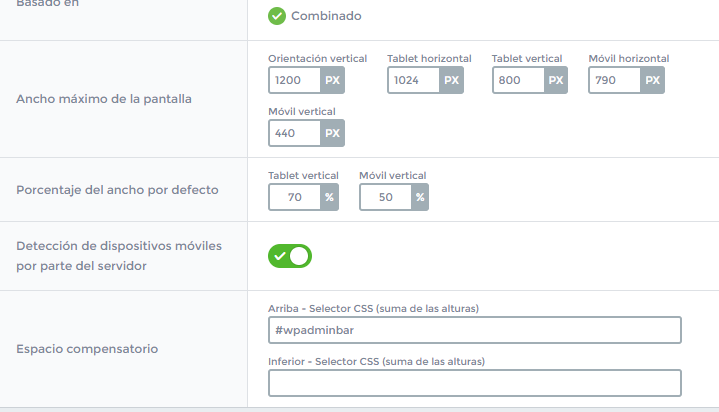The image size is (719, 412).
Task: Edit Tablet horizontal 1024 width field
Action: [413, 80]
